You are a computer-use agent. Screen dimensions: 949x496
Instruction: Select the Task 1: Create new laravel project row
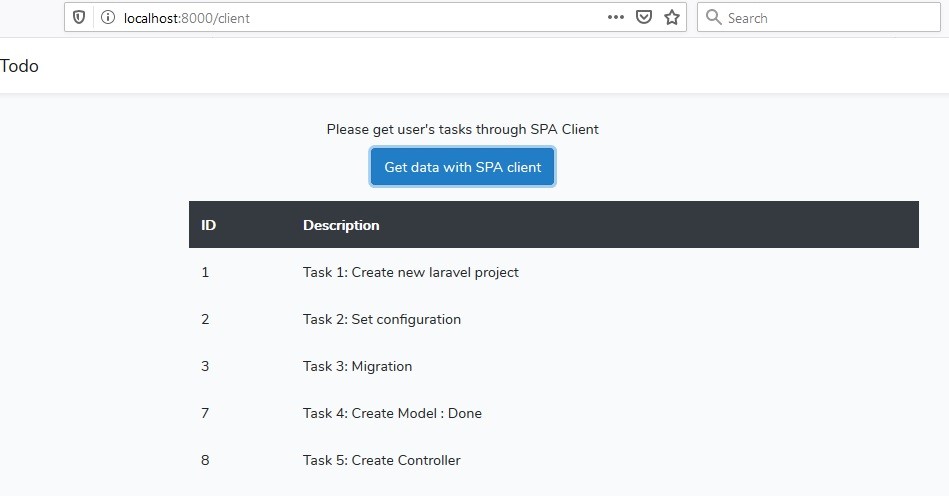tap(554, 272)
